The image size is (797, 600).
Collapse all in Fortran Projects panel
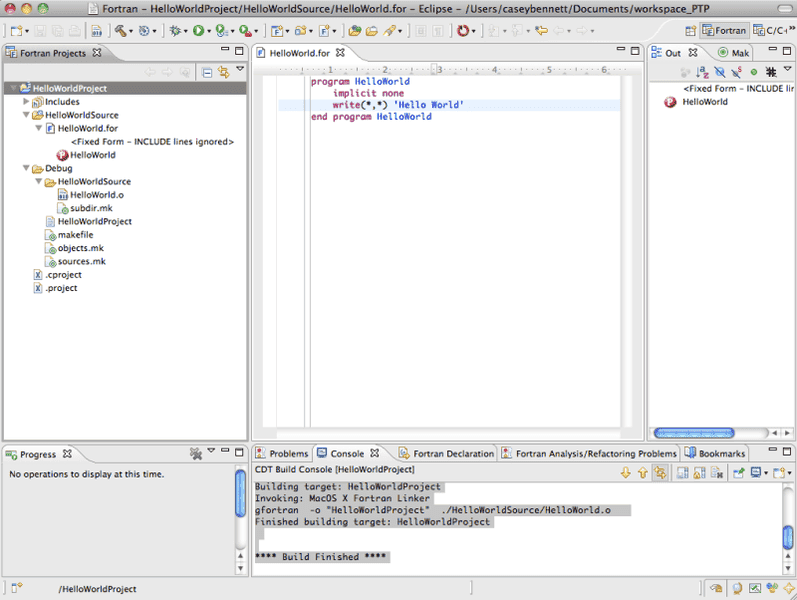[x=206, y=72]
